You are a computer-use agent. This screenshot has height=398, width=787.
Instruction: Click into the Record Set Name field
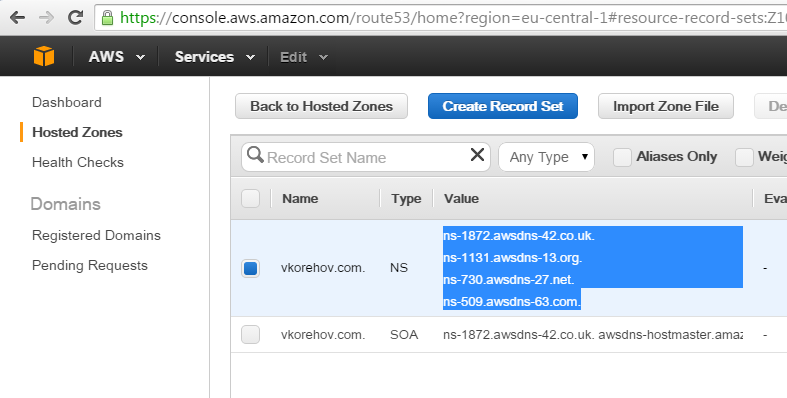(x=366, y=157)
